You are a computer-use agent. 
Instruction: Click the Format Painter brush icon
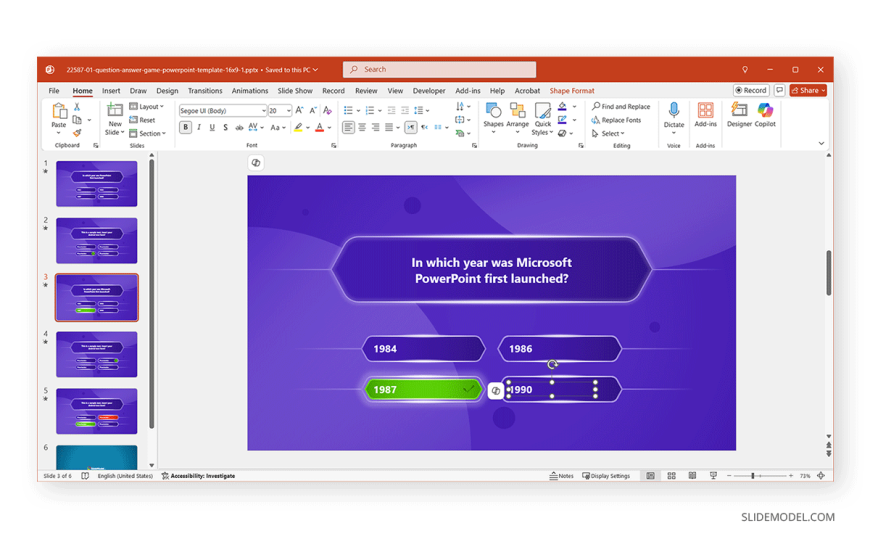(77, 133)
